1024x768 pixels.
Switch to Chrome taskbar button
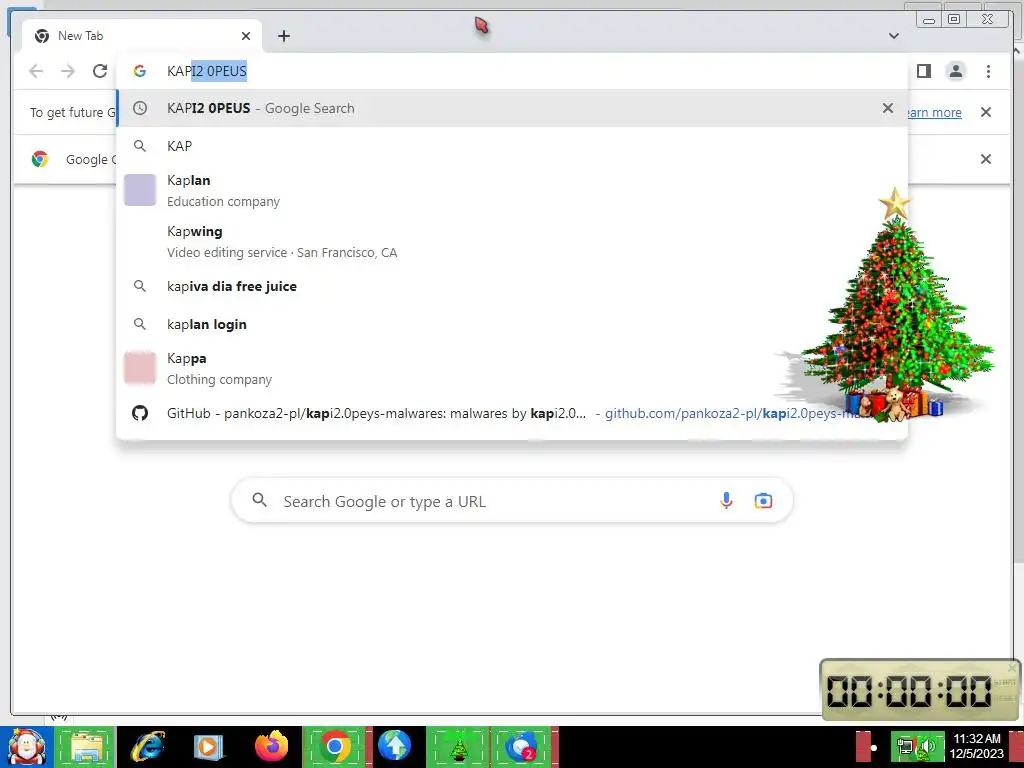335,746
